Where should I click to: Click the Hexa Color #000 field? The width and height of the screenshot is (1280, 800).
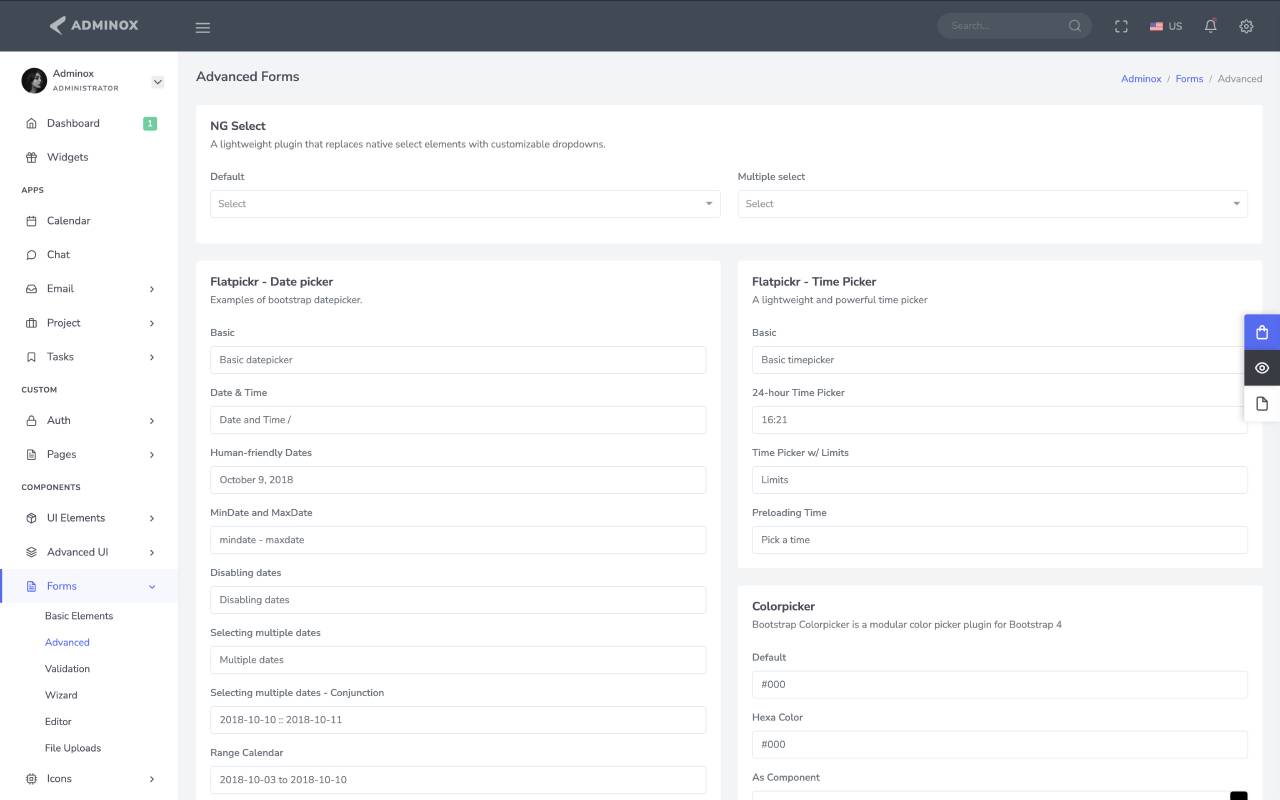pyautogui.click(x=1000, y=745)
